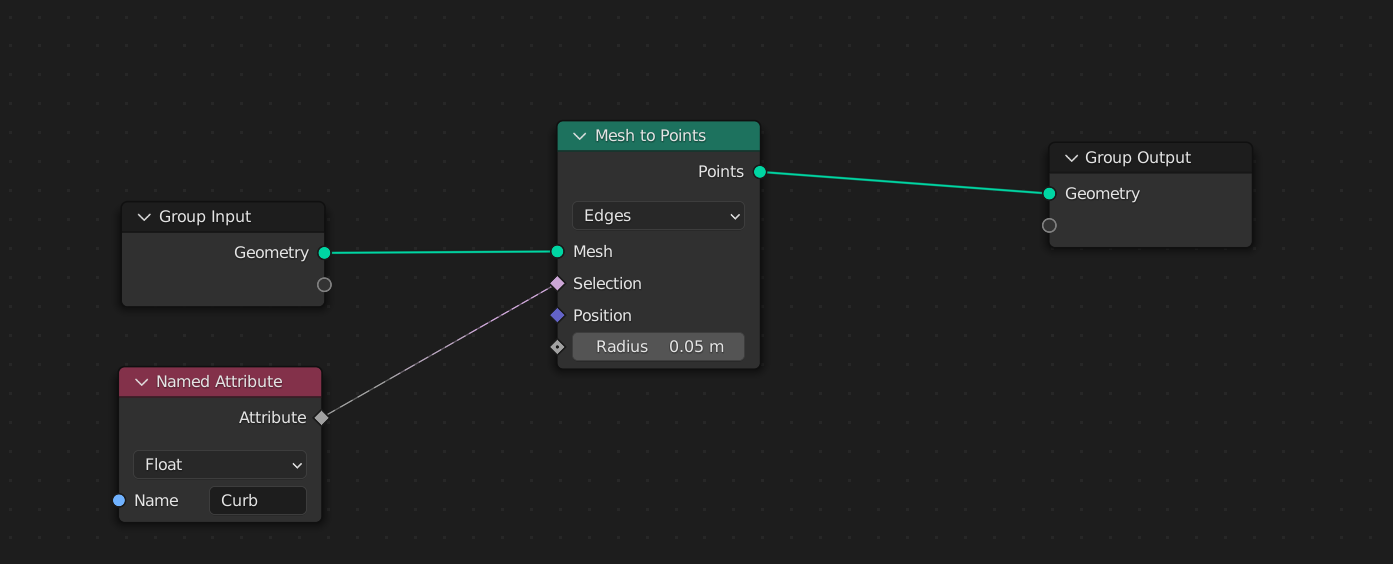
Task: Click Group Input Geometry output socket
Action: pos(324,253)
